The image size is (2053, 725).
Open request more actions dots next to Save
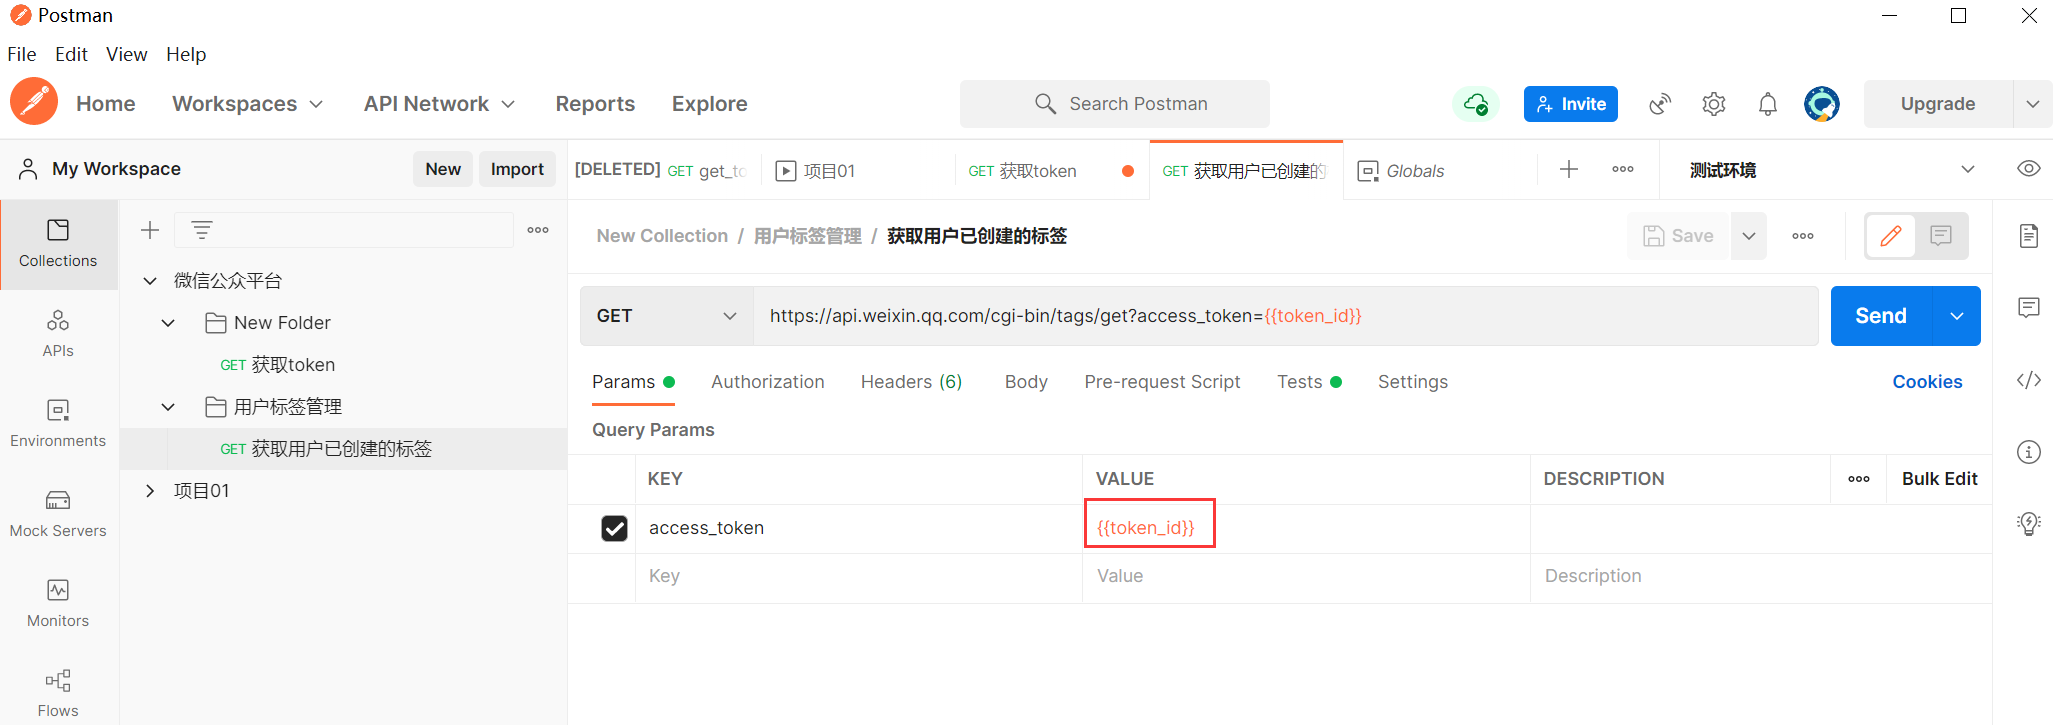click(1803, 236)
